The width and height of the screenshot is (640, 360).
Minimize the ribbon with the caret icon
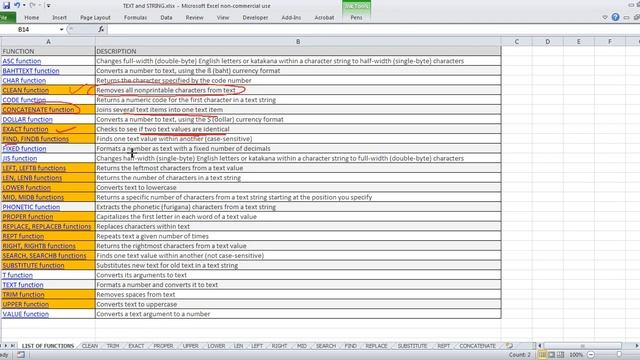tap(605, 18)
